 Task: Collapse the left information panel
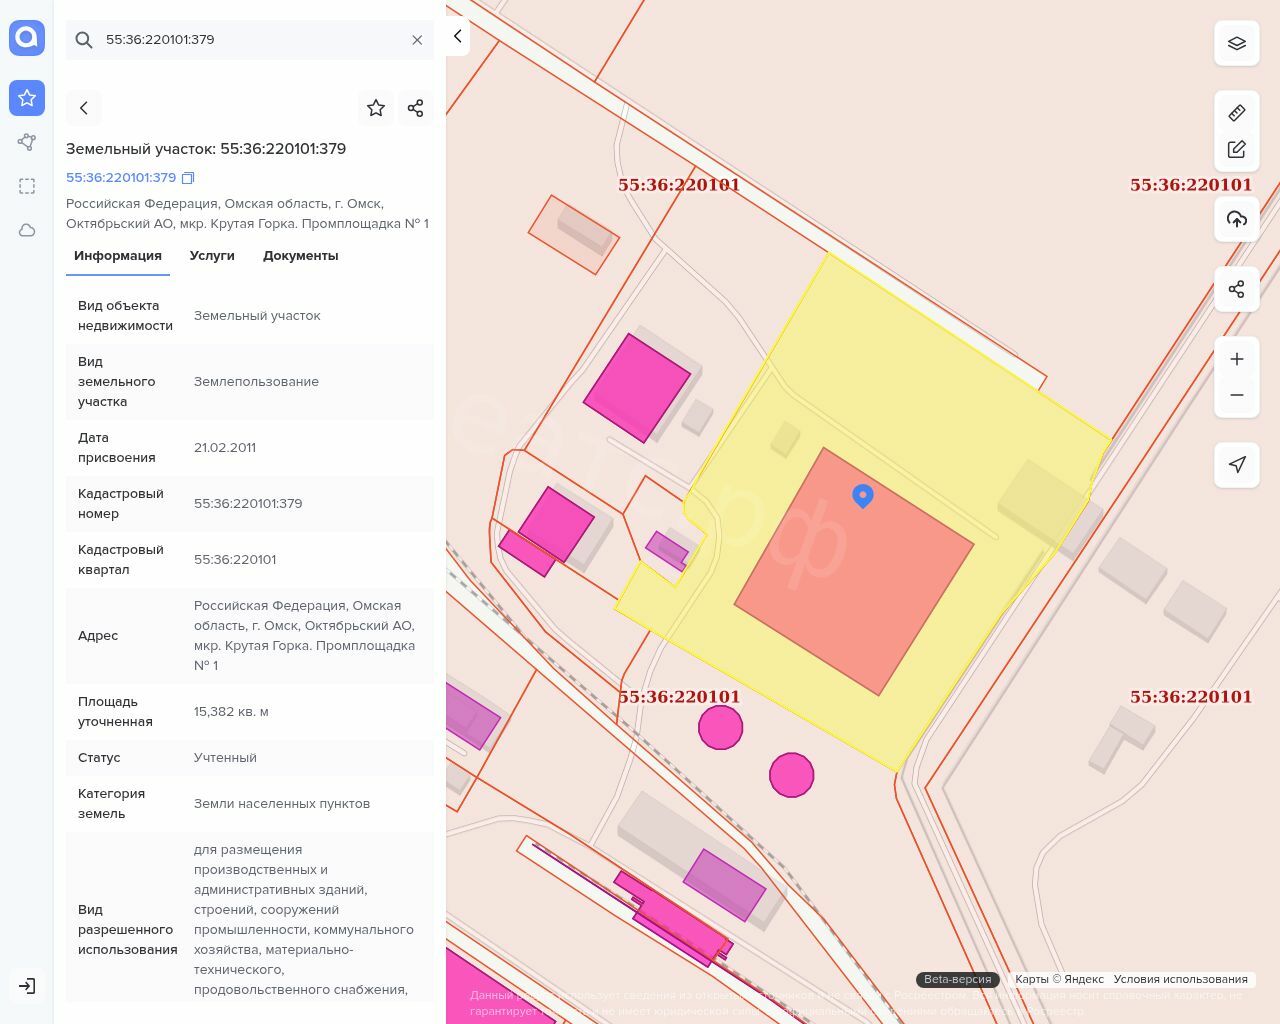pos(457,36)
